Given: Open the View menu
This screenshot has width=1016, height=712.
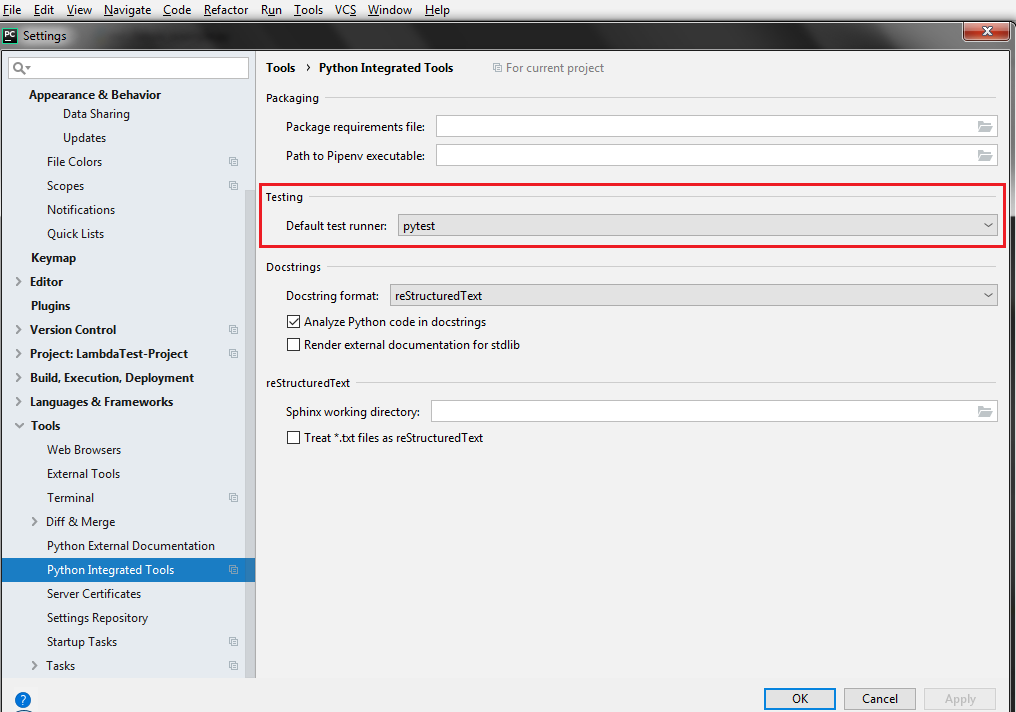Looking at the screenshot, I should click(x=79, y=10).
